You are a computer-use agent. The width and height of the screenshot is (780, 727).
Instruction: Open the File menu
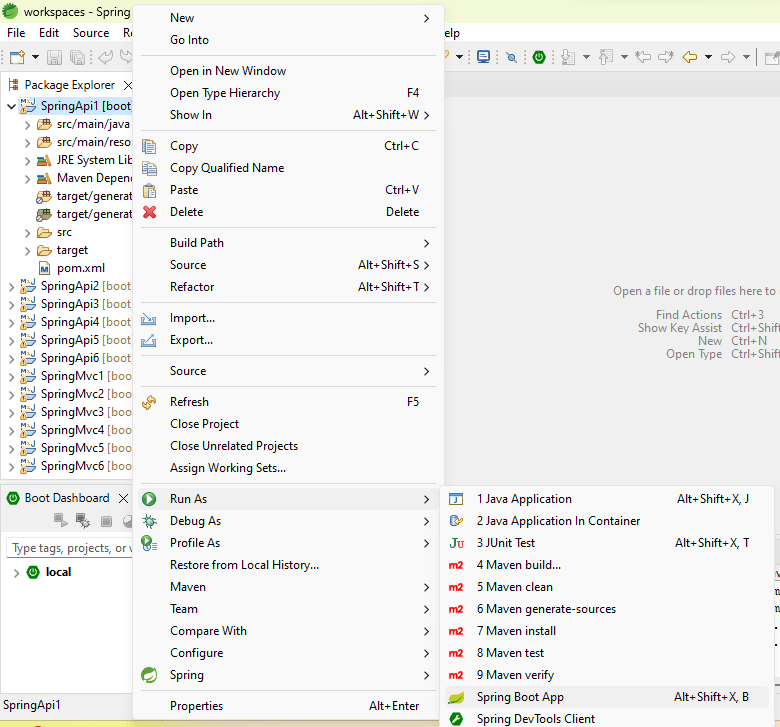pyautogui.click(x=16, y=33)
